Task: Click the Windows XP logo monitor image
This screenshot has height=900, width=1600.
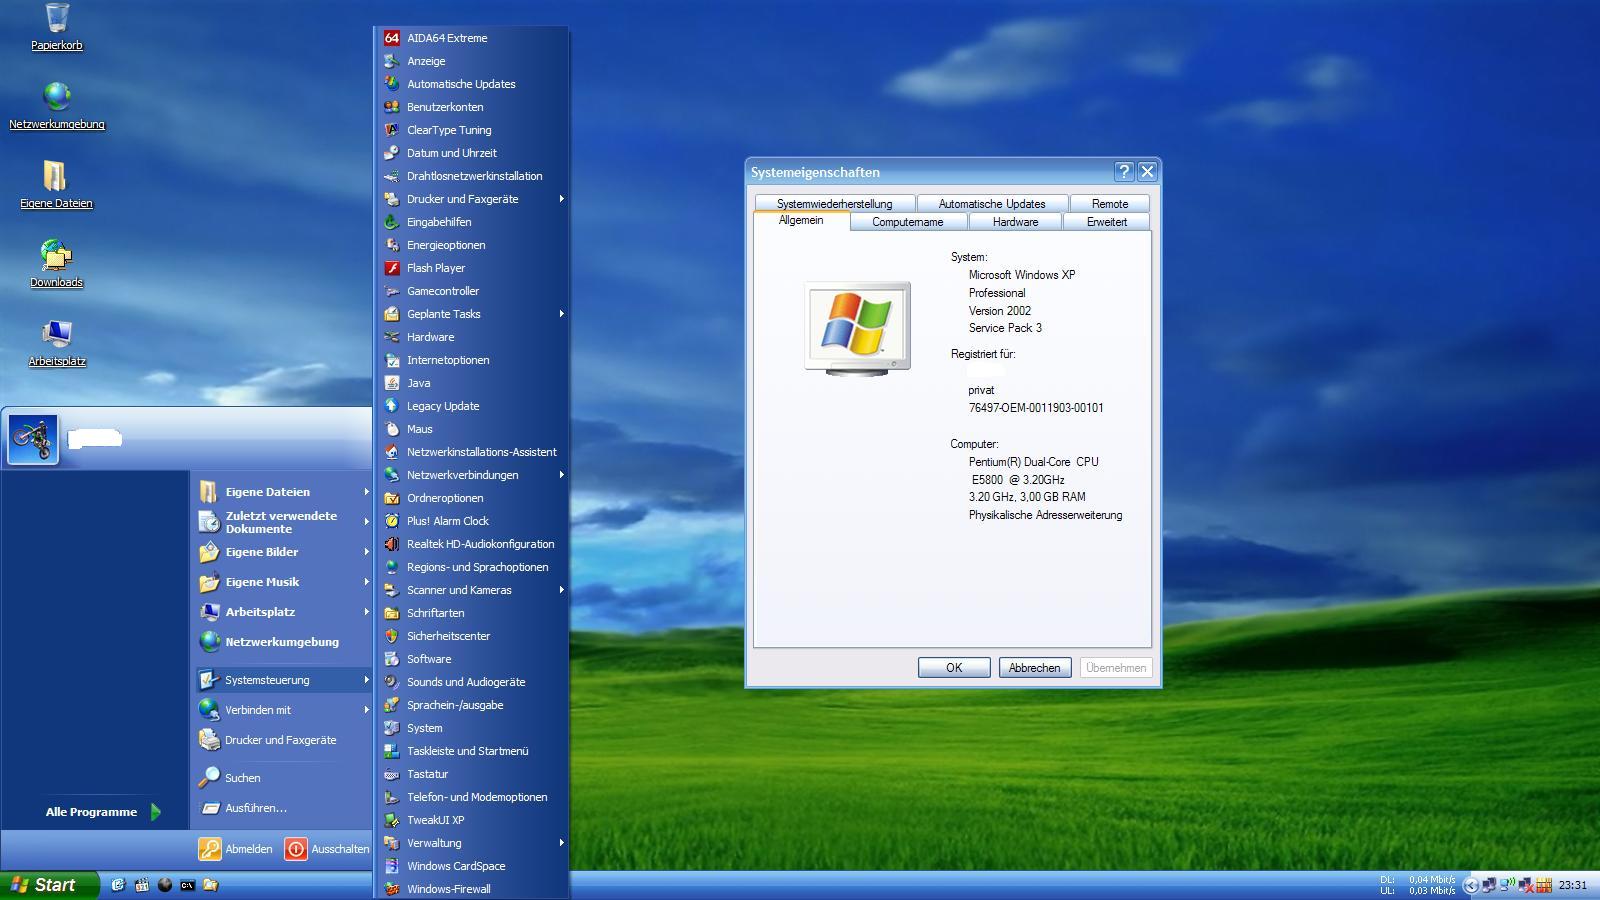Action: [858, 329]
